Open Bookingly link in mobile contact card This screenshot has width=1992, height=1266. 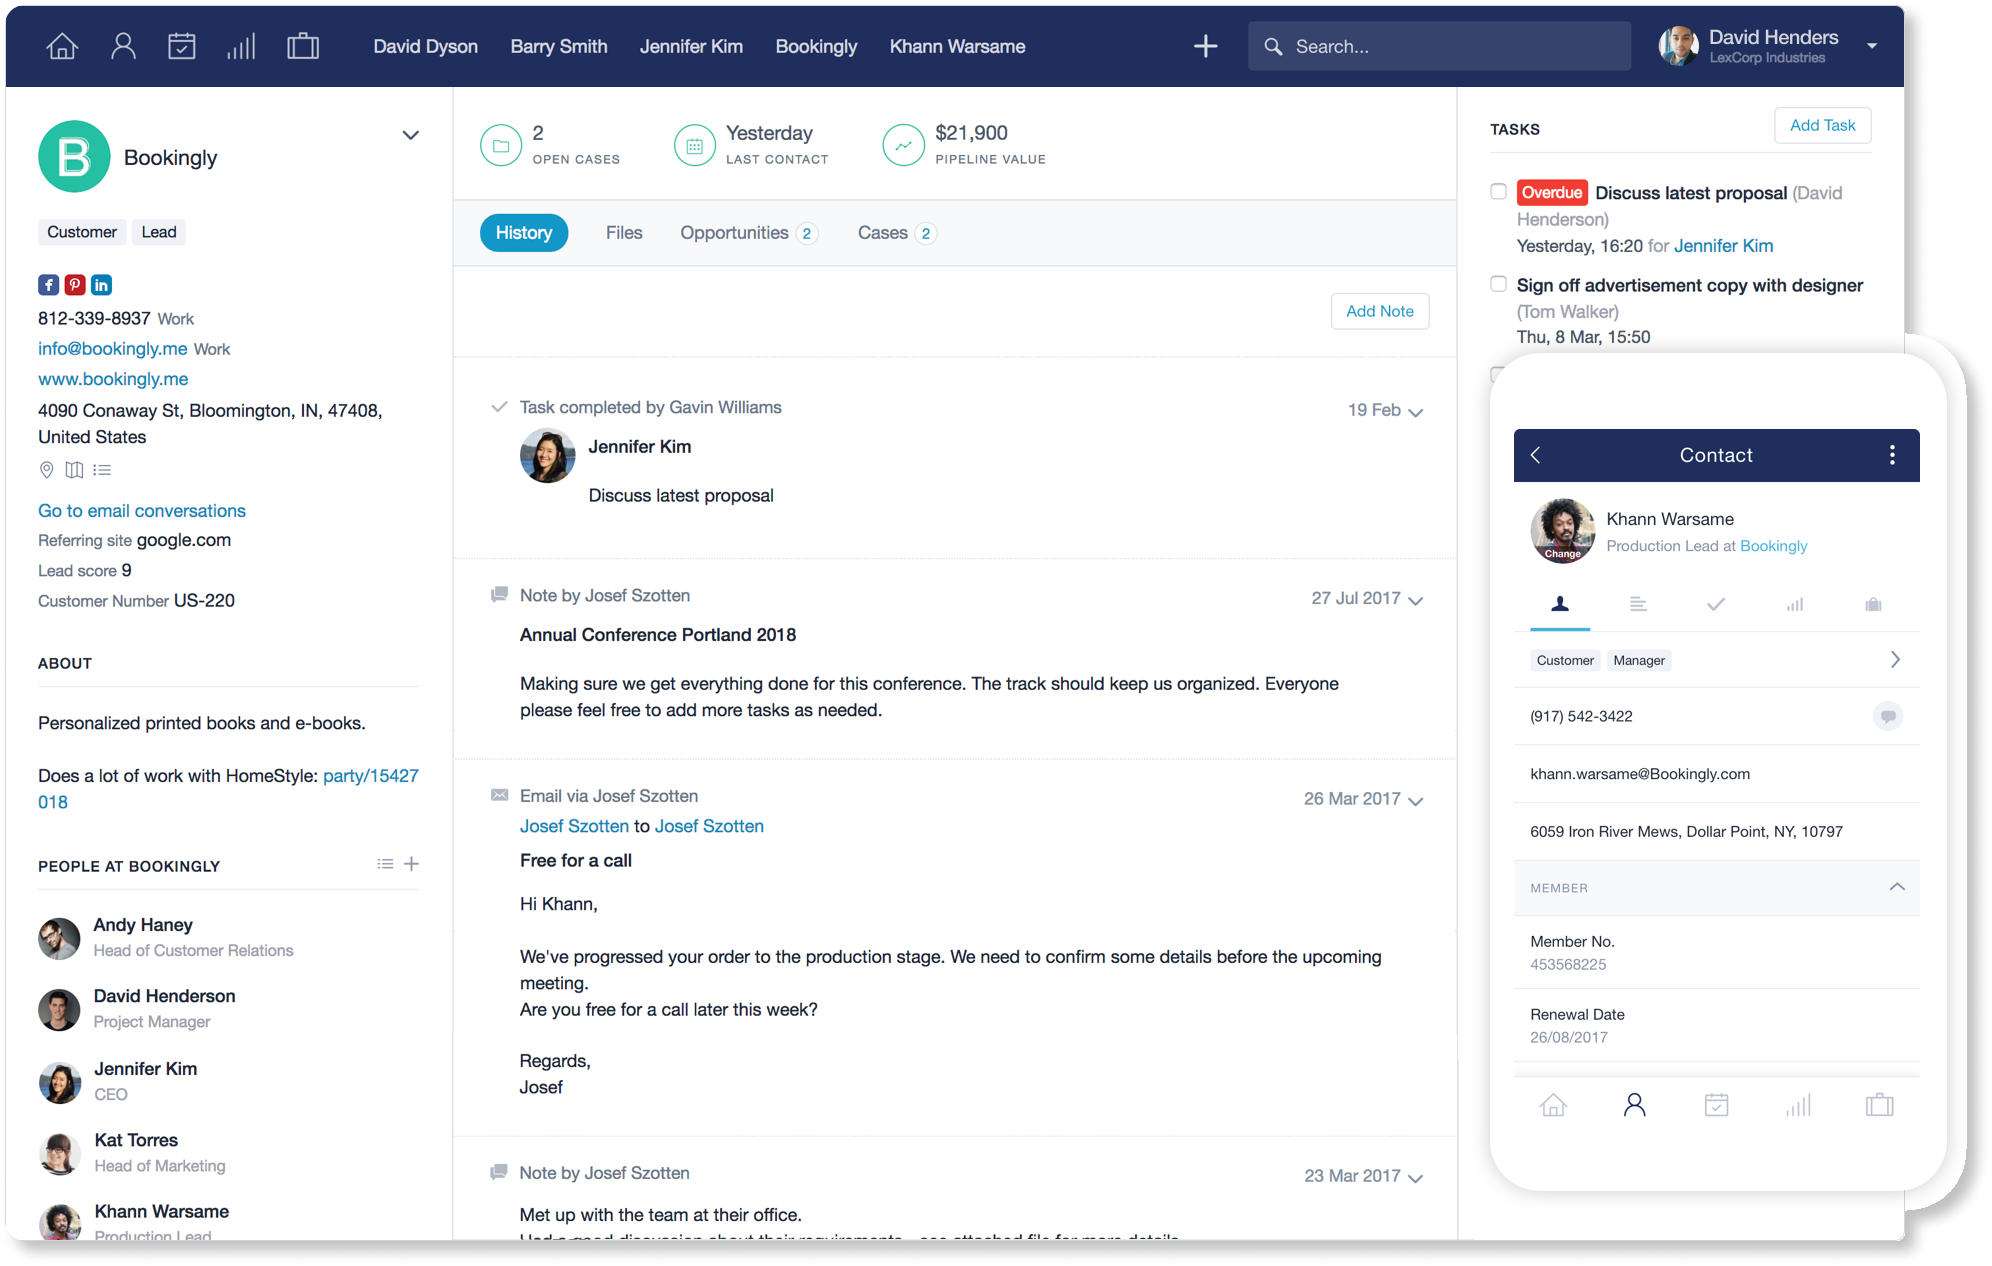tap(1773, 546)
